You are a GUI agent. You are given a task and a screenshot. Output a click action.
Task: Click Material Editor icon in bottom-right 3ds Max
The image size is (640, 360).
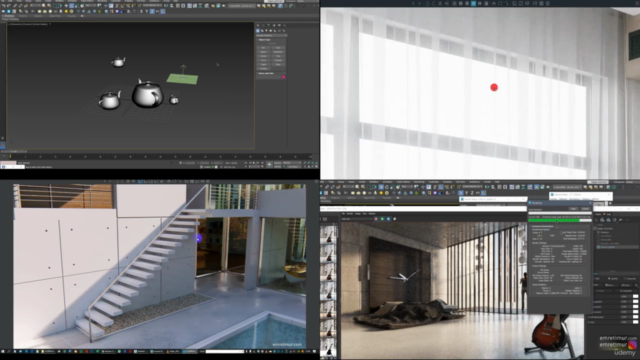pyautogui.click(x=530, y=187)
